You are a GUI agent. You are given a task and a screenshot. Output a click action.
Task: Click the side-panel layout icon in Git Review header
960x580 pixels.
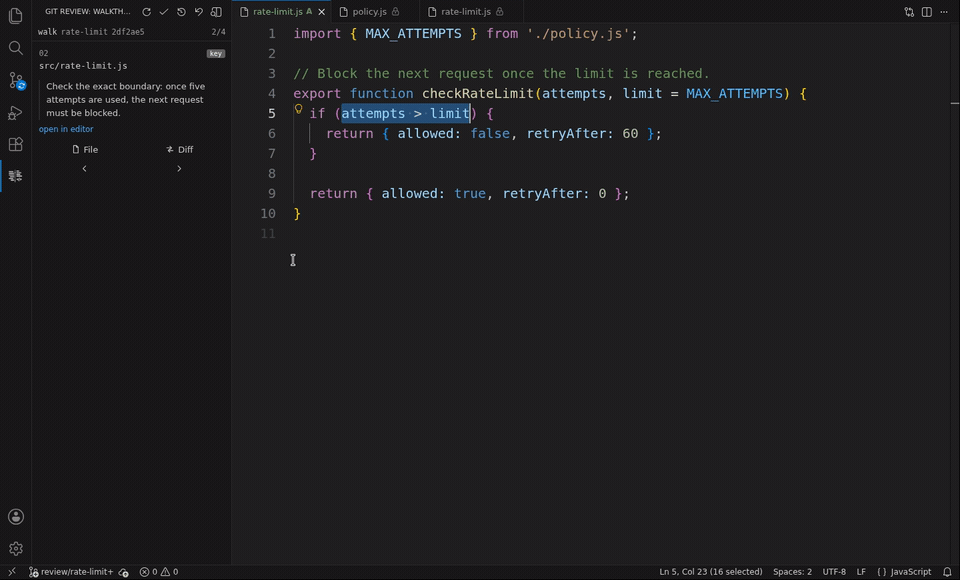[216, 12]
